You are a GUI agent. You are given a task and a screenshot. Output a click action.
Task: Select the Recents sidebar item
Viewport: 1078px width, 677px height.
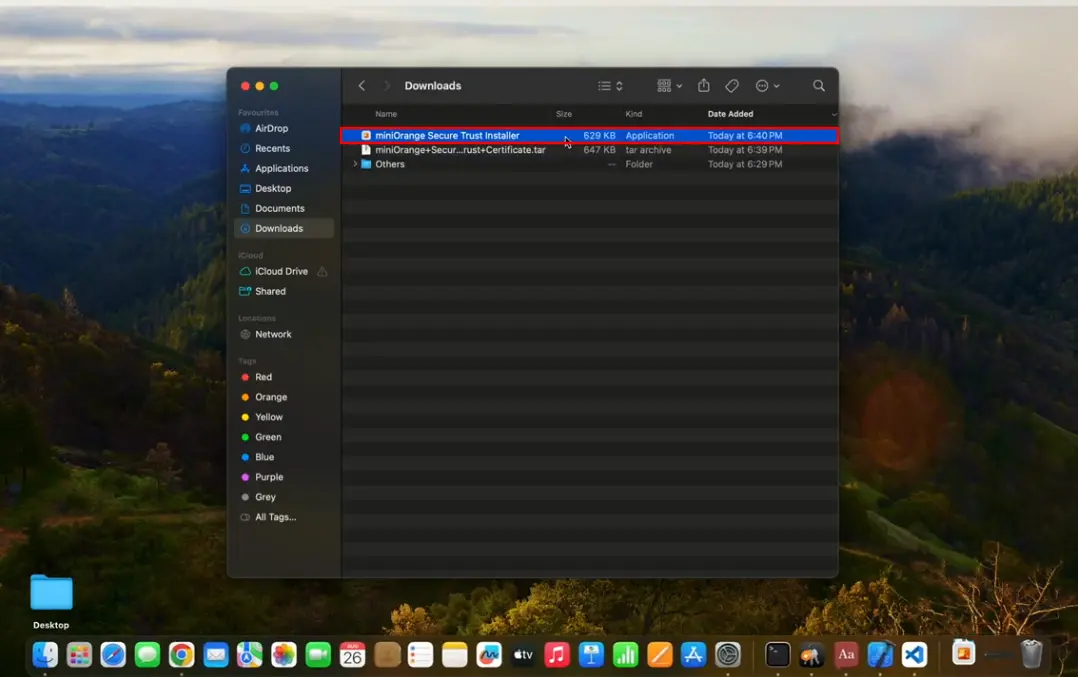click(270, 148)
